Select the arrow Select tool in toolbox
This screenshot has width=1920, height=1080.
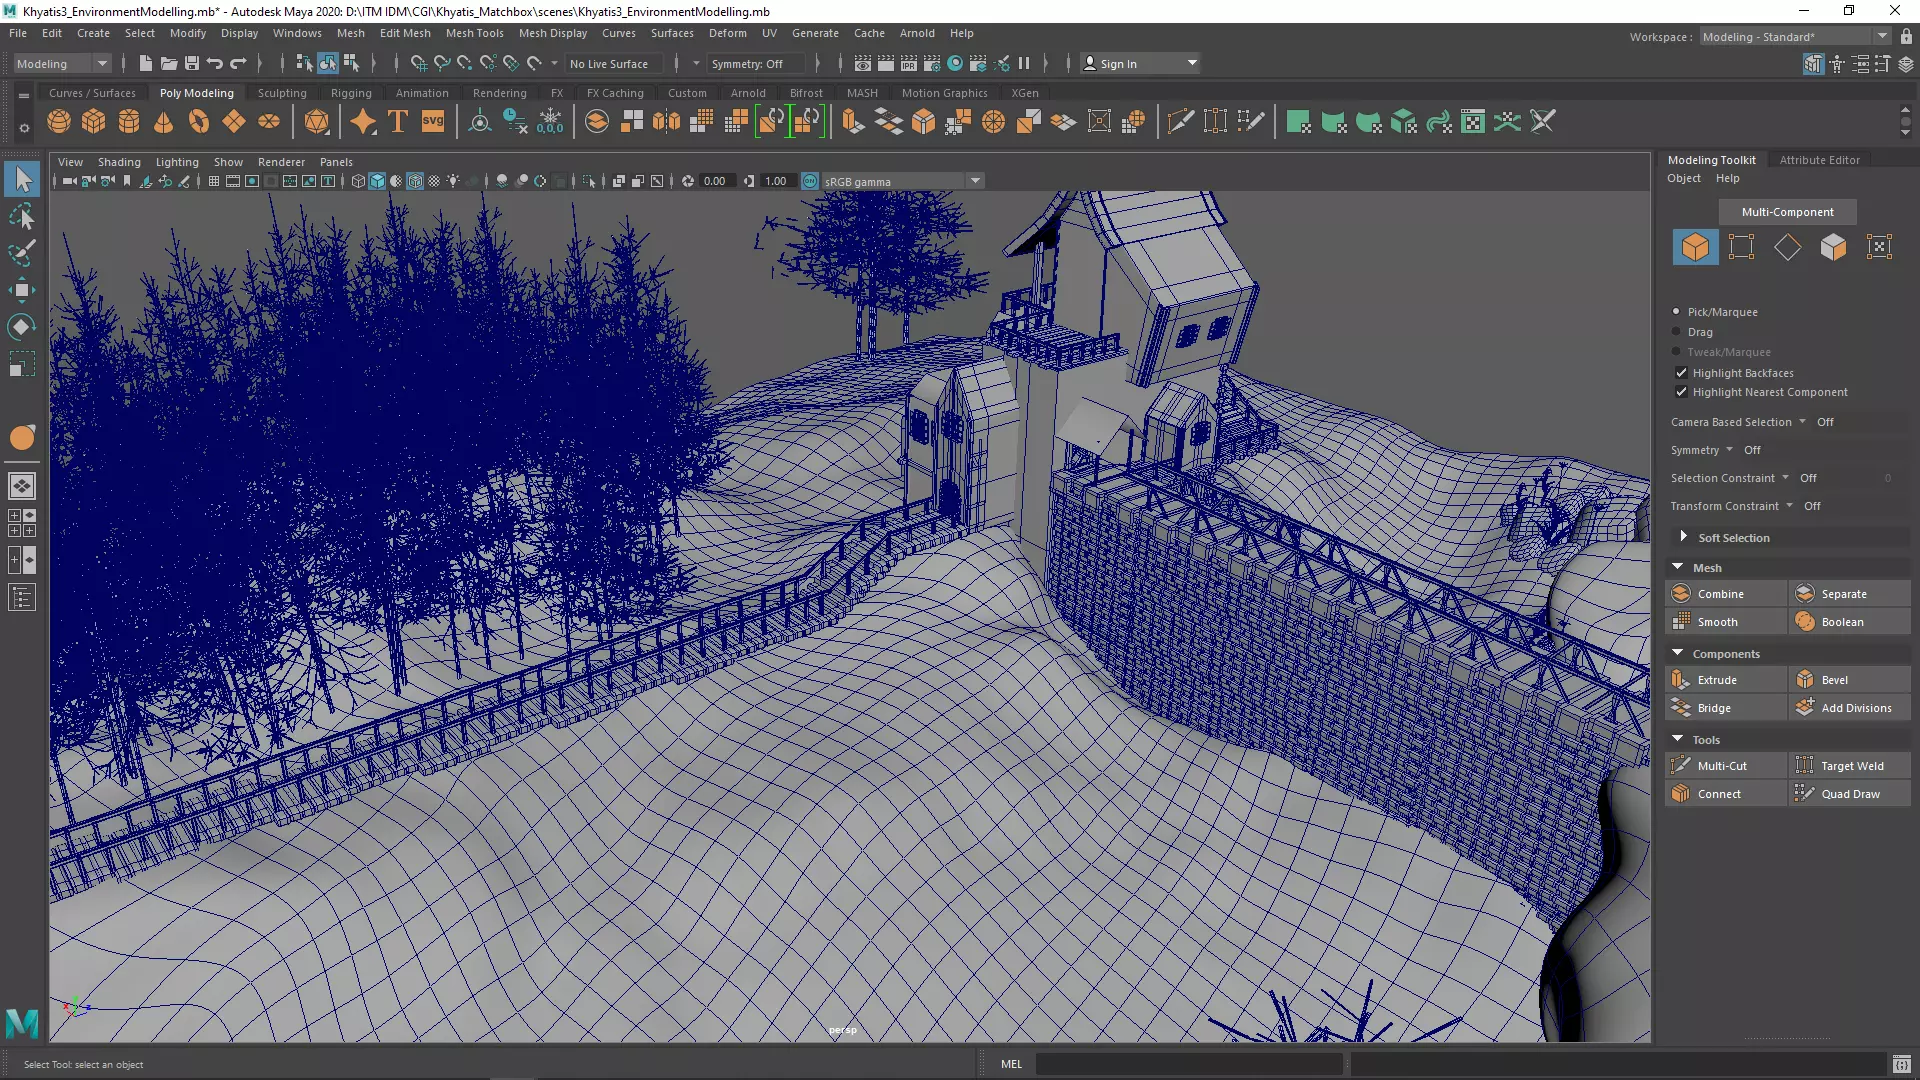(22, 180)
